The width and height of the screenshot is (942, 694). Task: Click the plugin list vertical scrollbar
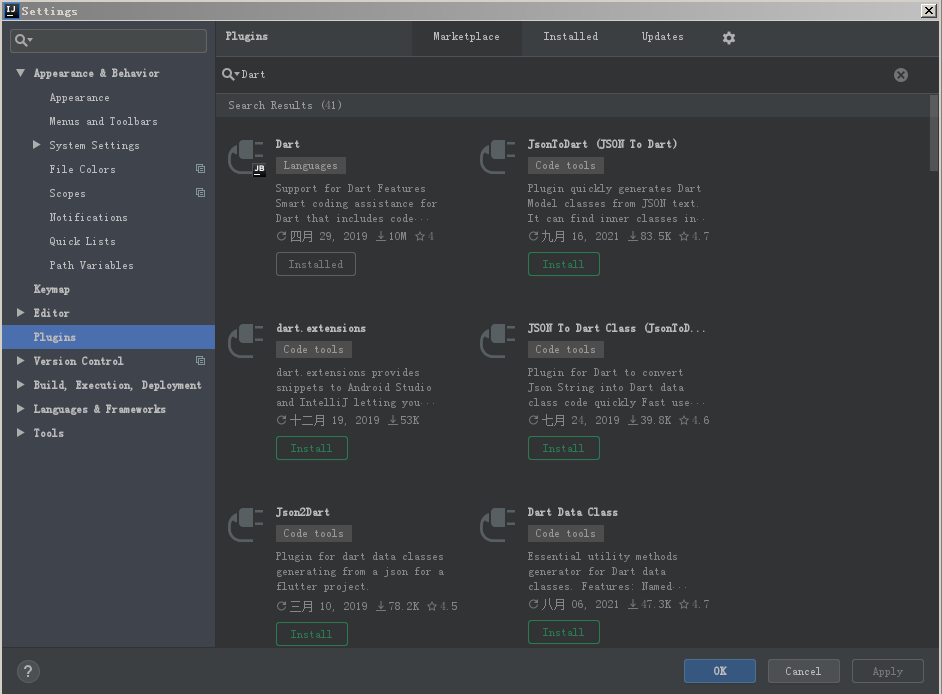934,133
